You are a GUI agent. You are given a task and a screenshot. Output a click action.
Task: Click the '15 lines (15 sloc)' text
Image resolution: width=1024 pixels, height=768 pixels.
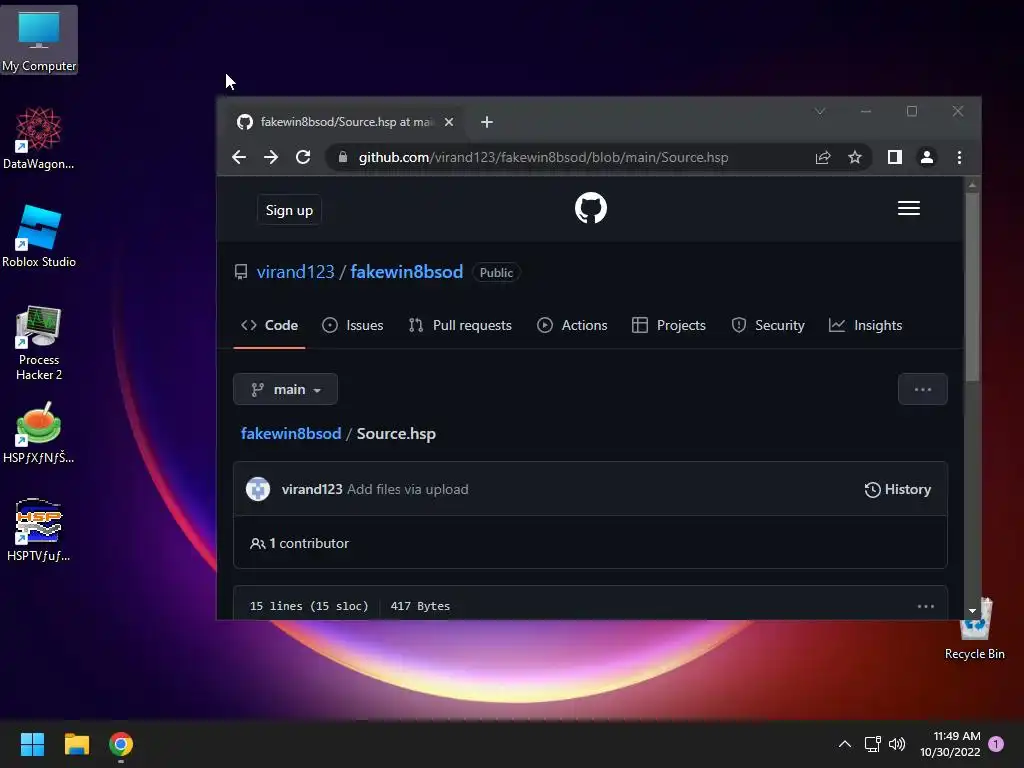pyautogui.click(x=309, y=606)
